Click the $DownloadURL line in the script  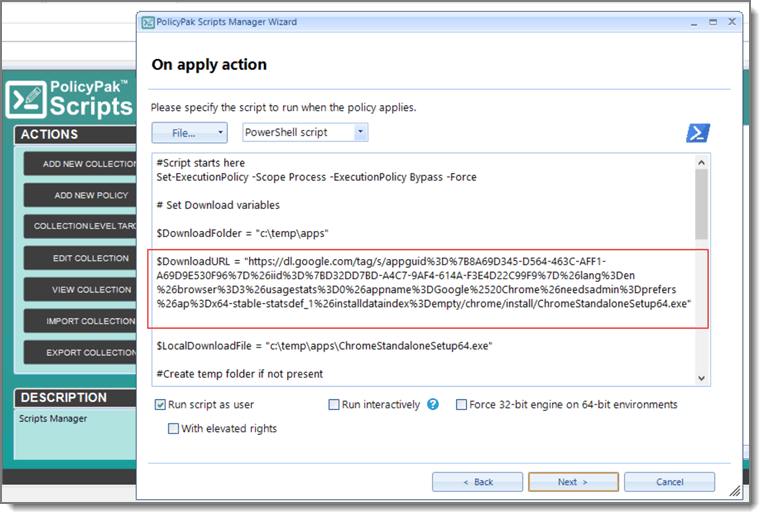coord(424,282)
